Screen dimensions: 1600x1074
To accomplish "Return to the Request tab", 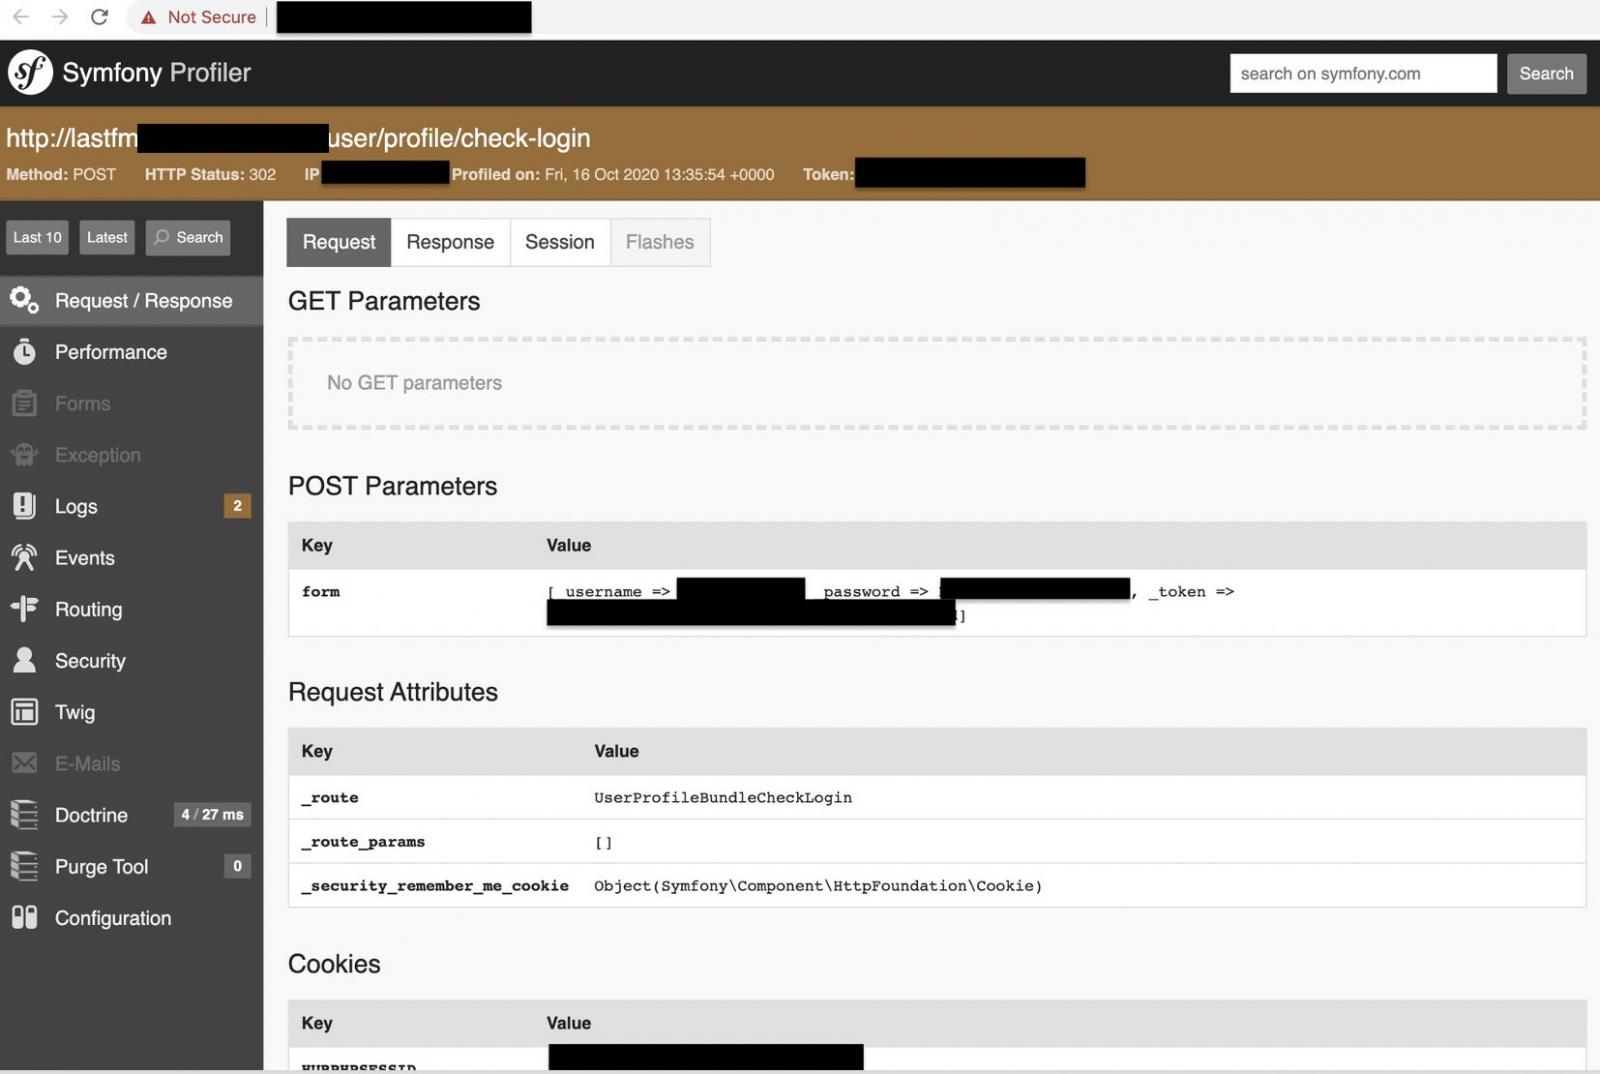I will tap(337, 242).
